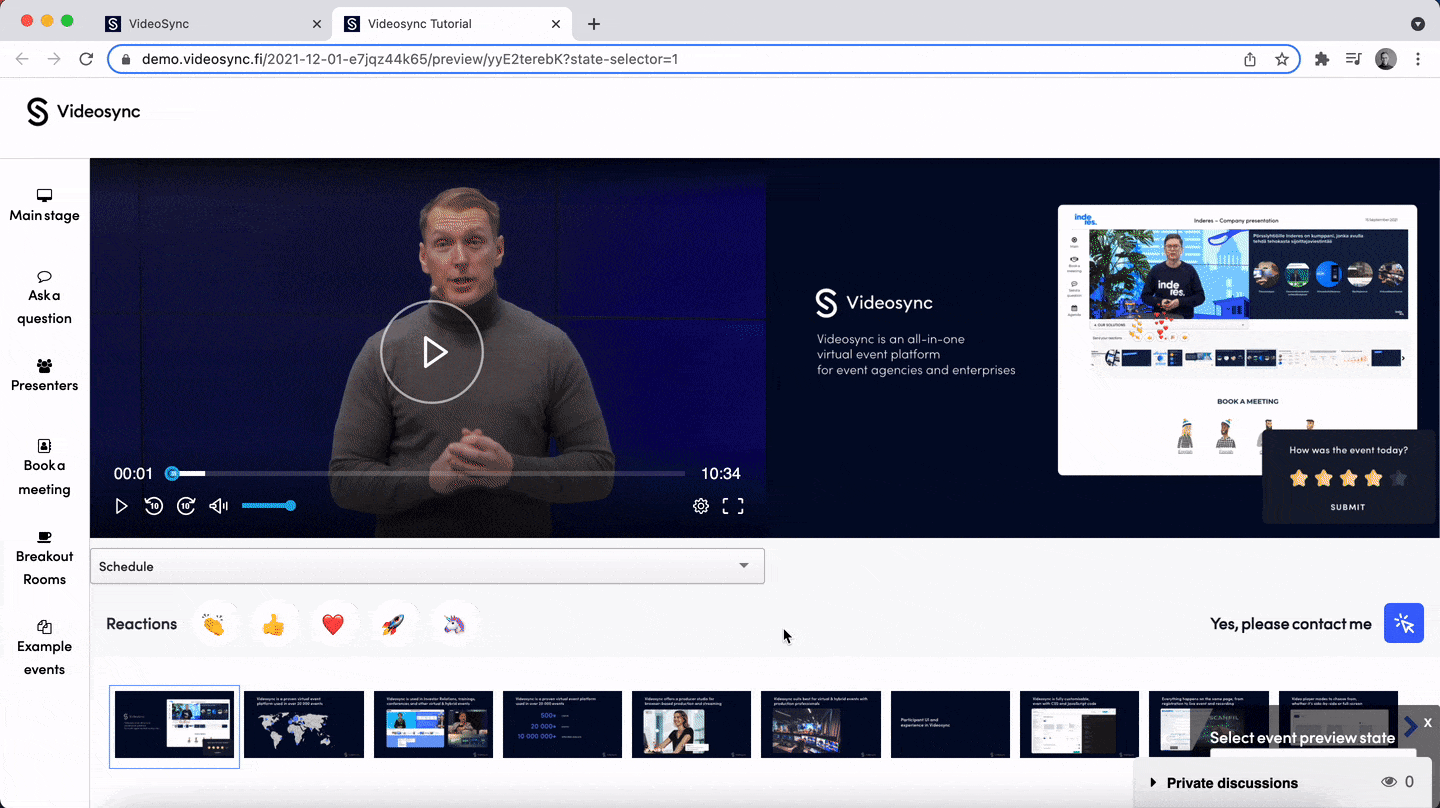1440x808 pixels.
Task: Open the Breakout Rooms section
Action: (x=44, y=557)
